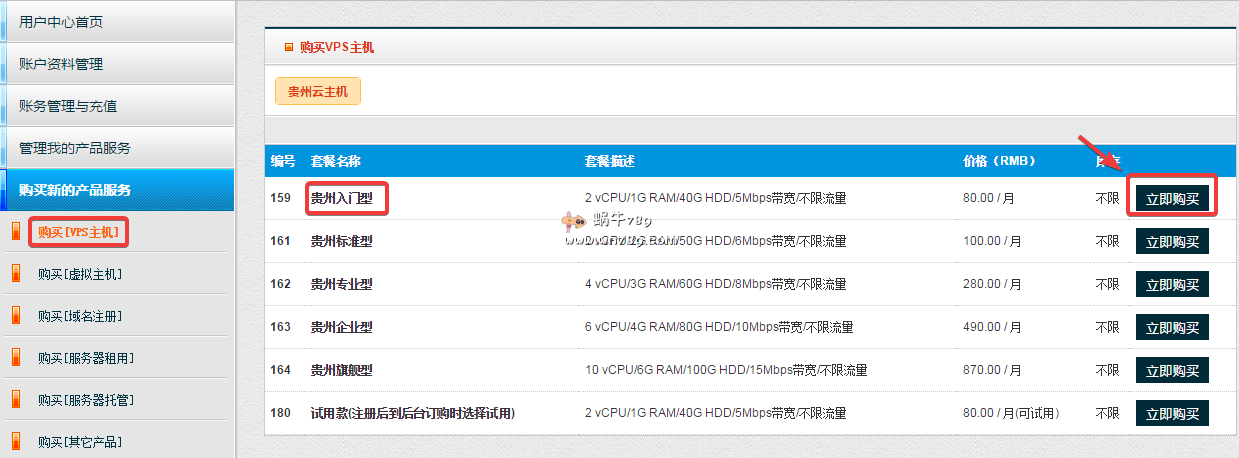Click 立即购买 for the 试用款 plan
Screen dimensions: 1239x458
click(1172, 413)
